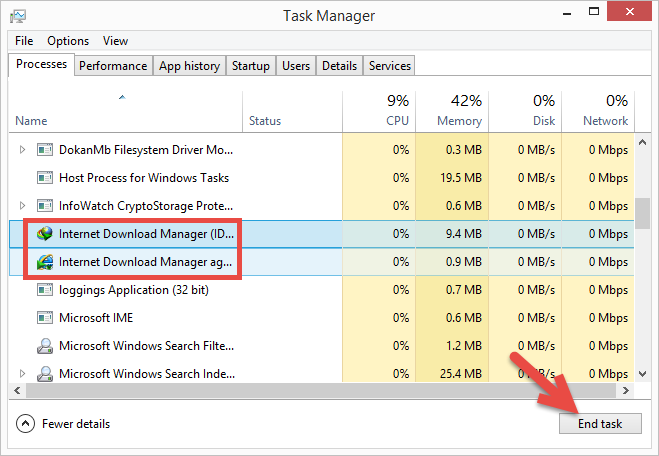Image resolution: width=659 pixels, height=456 pixels.
Task: Click the 0.9 MB memory value
Action: point(464,262)
